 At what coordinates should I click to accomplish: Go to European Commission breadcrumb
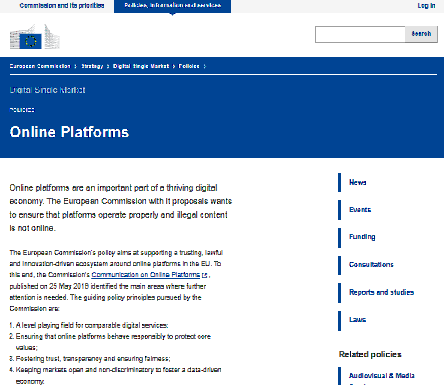tap(40, 66)
